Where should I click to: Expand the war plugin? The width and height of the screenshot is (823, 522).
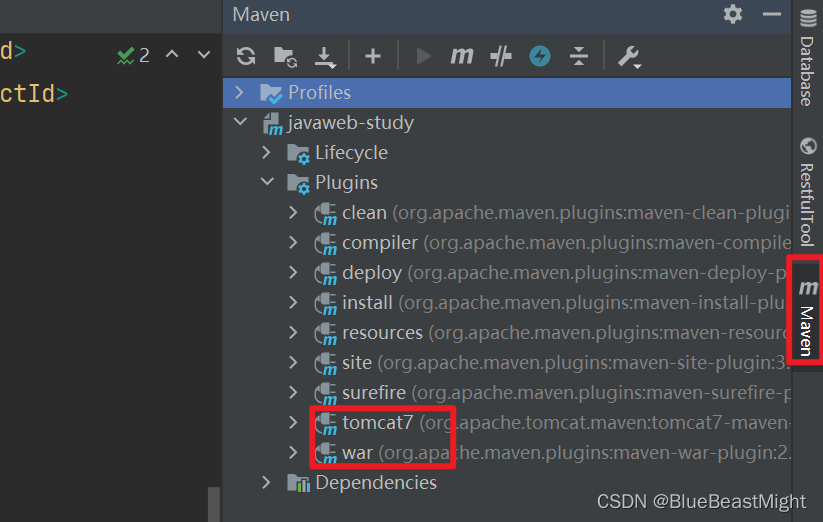point(293,452)
